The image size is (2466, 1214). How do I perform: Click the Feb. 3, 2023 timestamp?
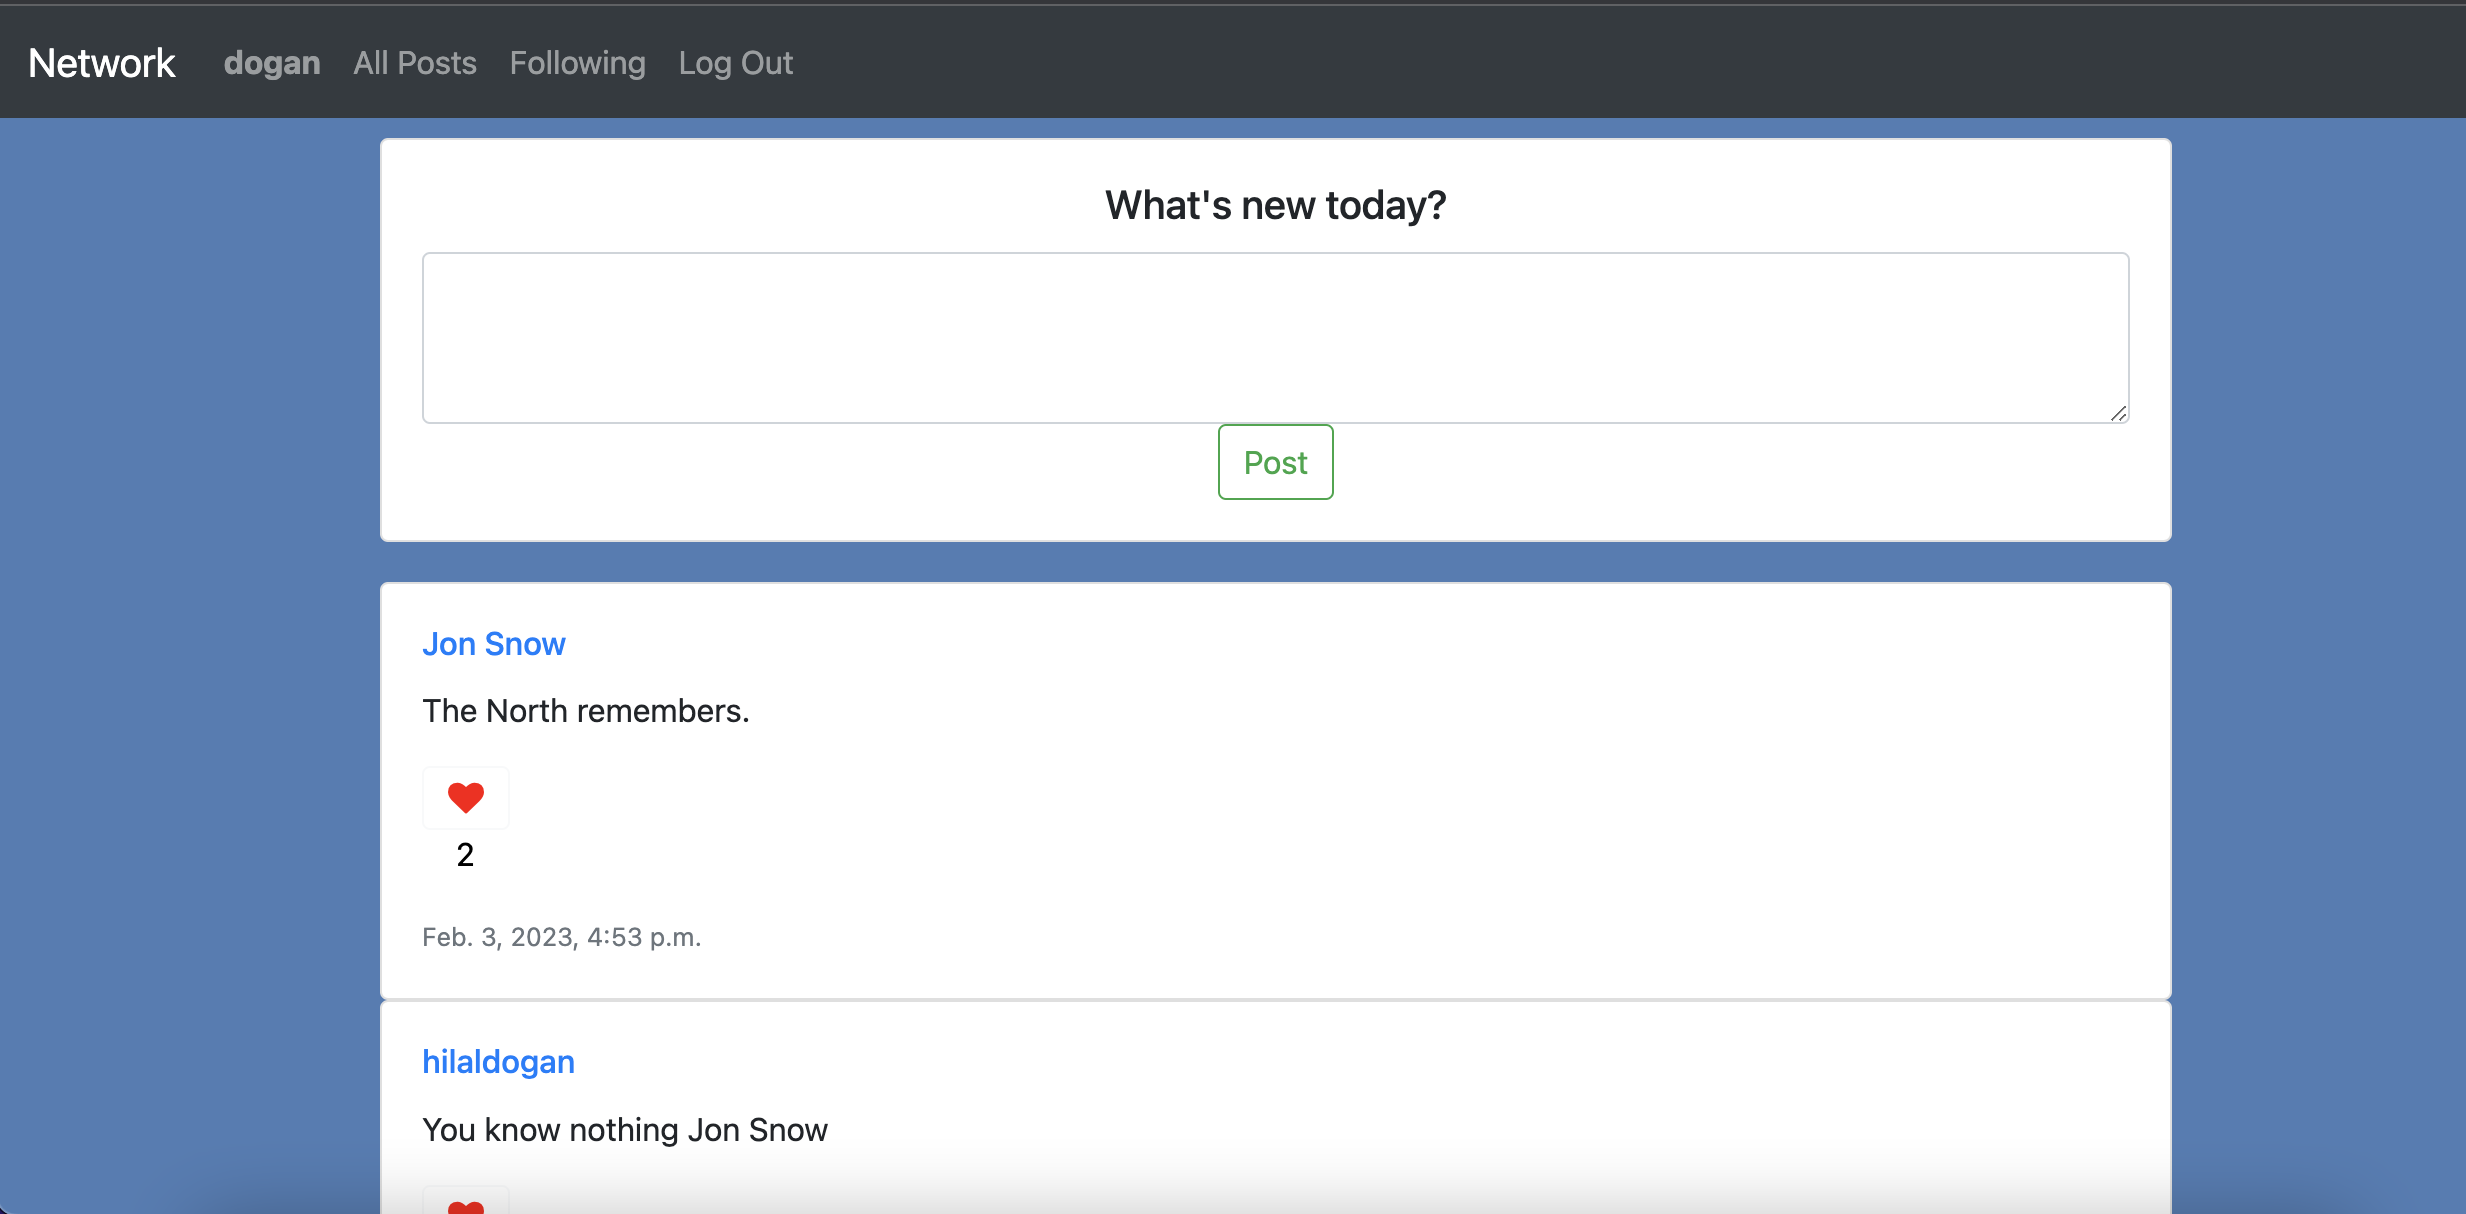pyautogui.click(x=562, y=937)
